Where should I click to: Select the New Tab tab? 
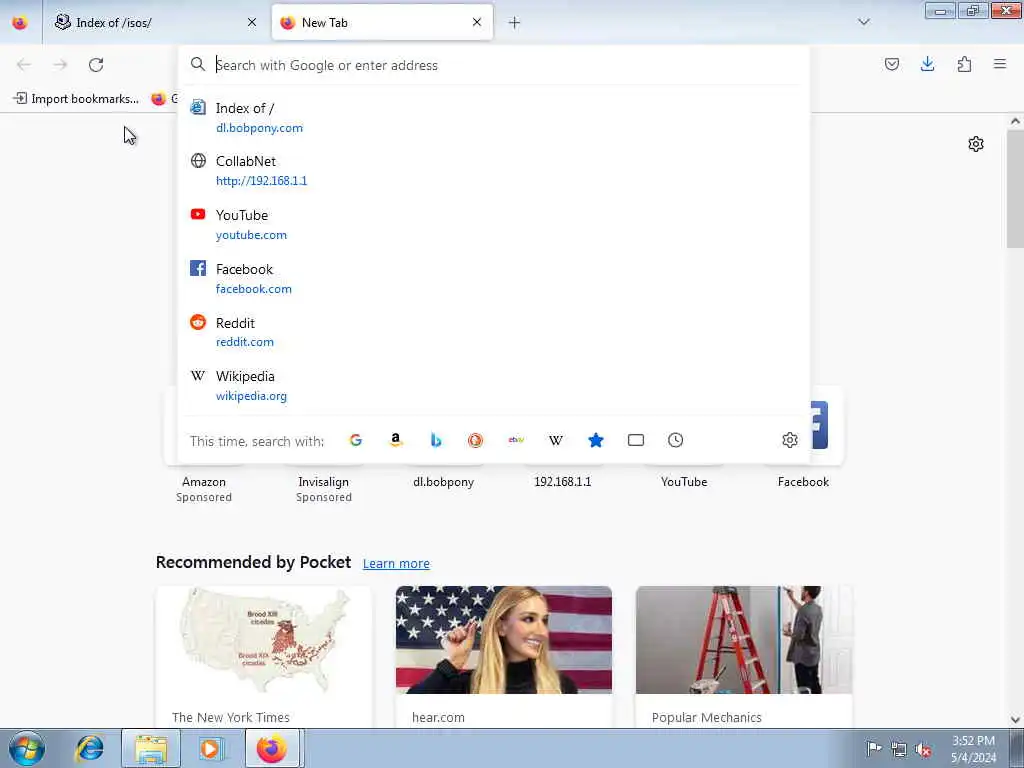pos(382,23)
